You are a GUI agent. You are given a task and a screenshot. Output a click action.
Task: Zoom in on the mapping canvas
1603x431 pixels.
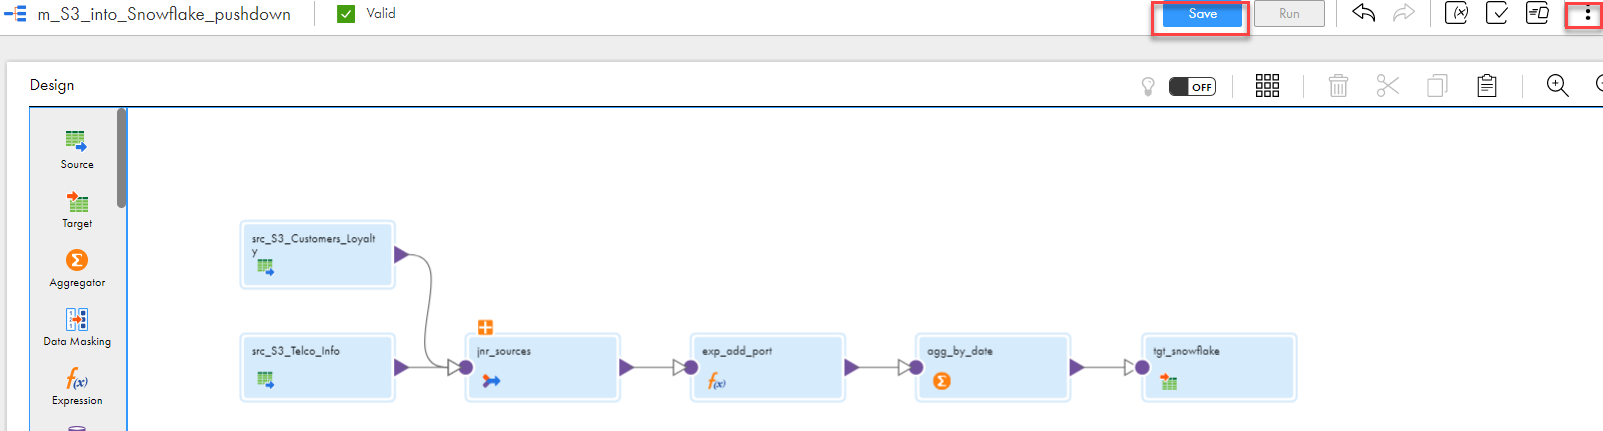1557,86
